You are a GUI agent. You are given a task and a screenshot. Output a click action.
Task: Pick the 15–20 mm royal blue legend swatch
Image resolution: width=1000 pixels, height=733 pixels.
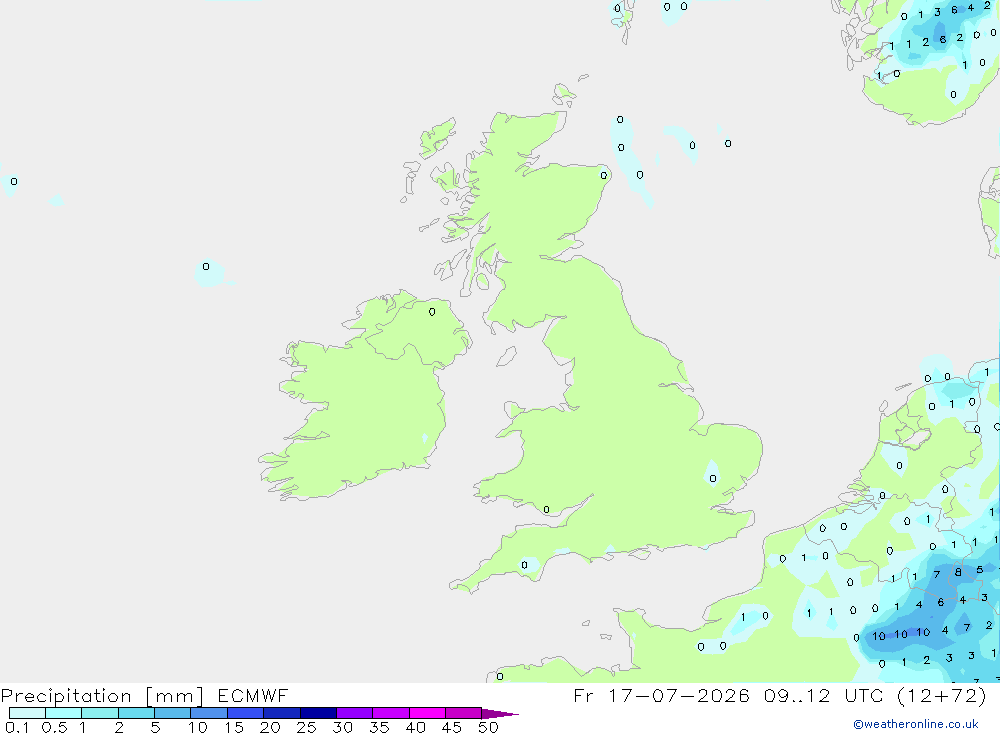tap(246, 713)
